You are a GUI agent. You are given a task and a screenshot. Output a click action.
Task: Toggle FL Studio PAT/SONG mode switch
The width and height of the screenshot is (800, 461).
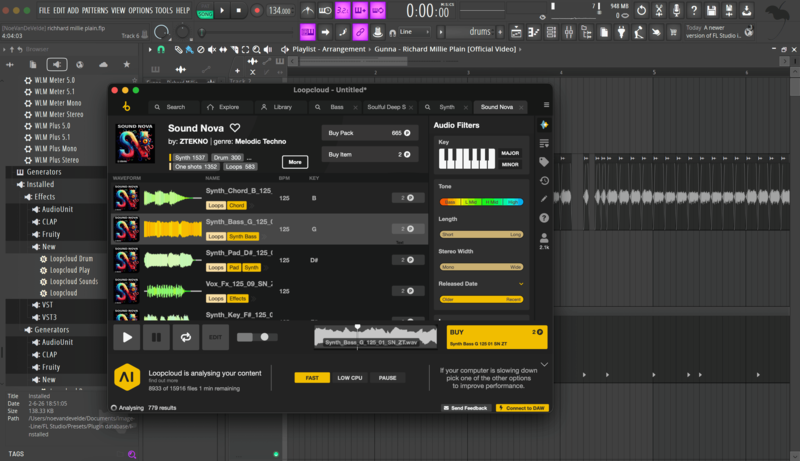(205, 11)
